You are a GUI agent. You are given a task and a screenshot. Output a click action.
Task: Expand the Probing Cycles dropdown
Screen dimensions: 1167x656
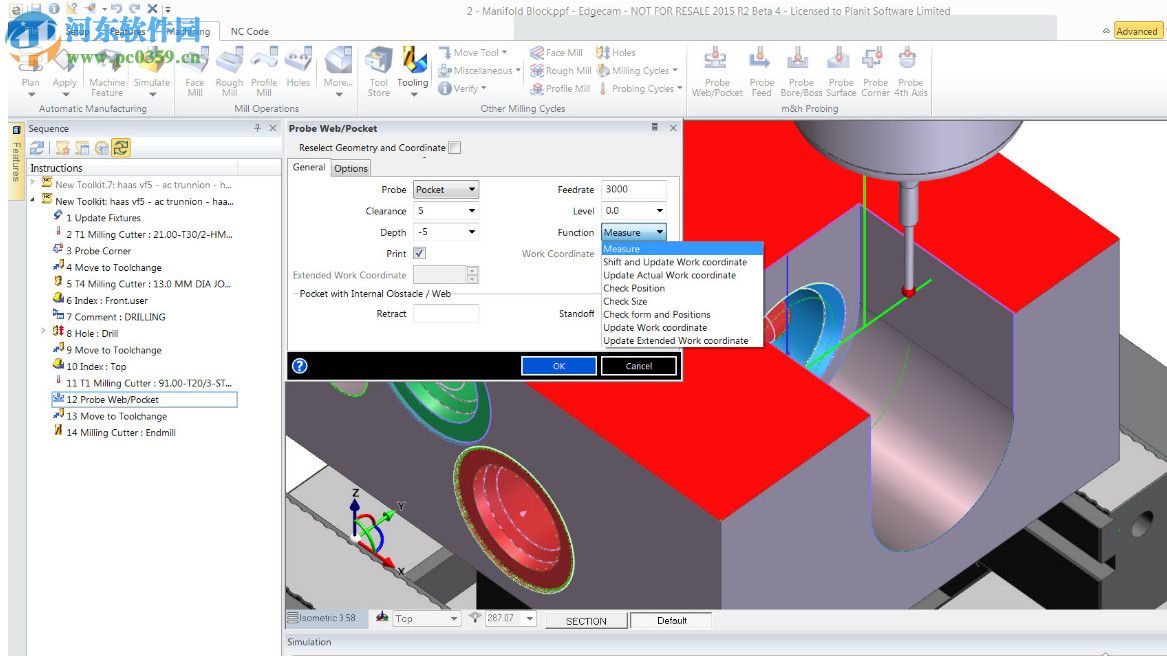point(641,89)
